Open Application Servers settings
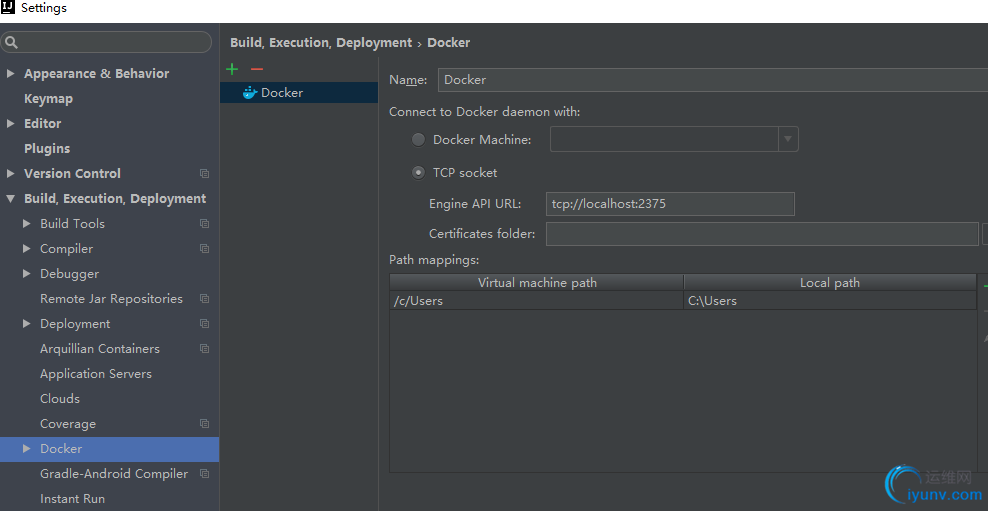The height and width of the screenshot is (511, 988). (96, 374)
